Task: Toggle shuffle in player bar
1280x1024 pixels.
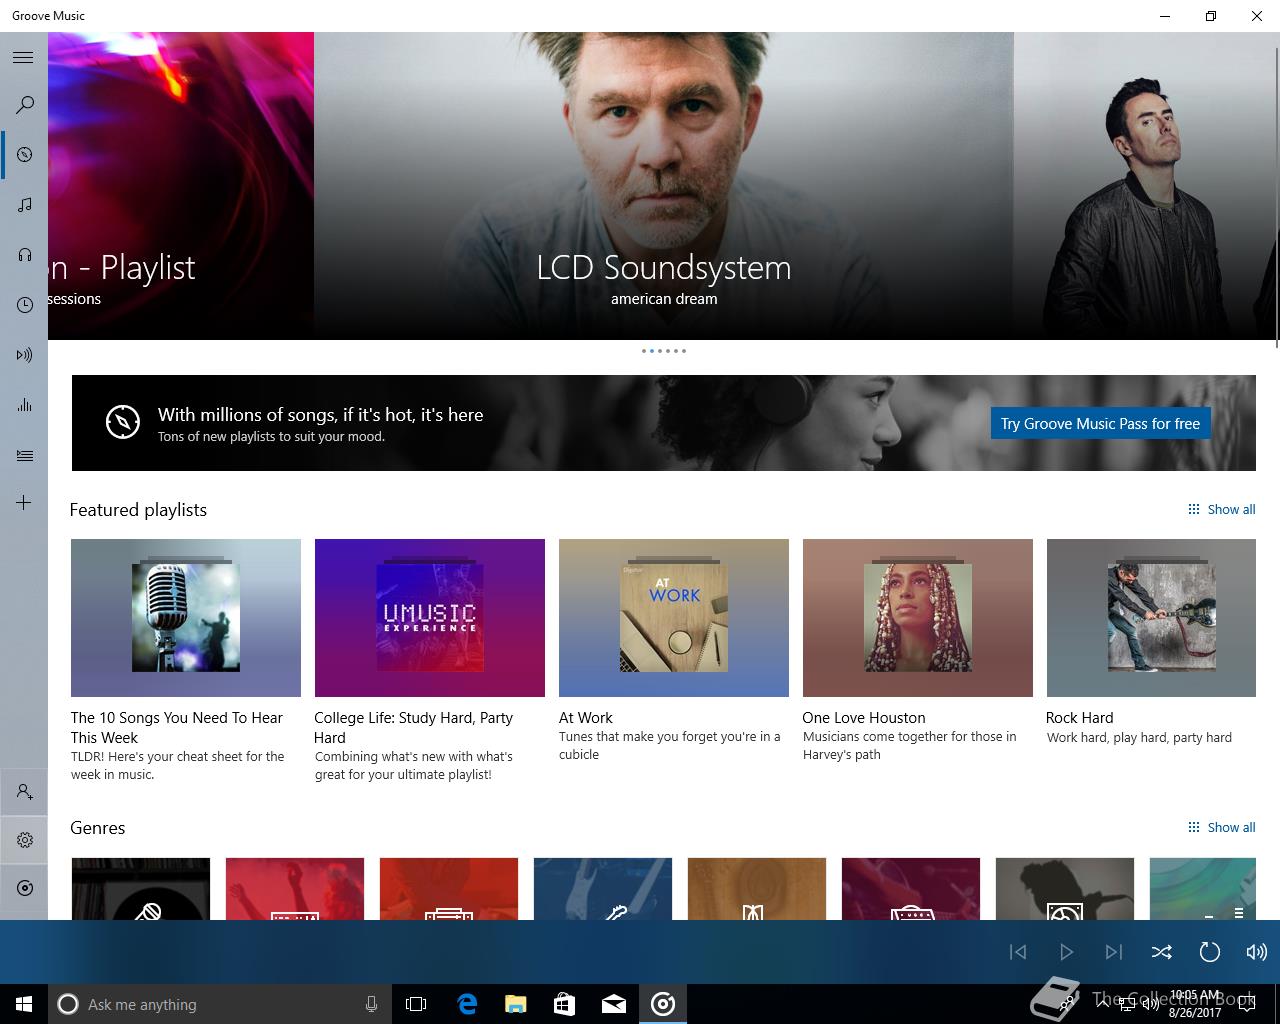Action: point(1161,952)
